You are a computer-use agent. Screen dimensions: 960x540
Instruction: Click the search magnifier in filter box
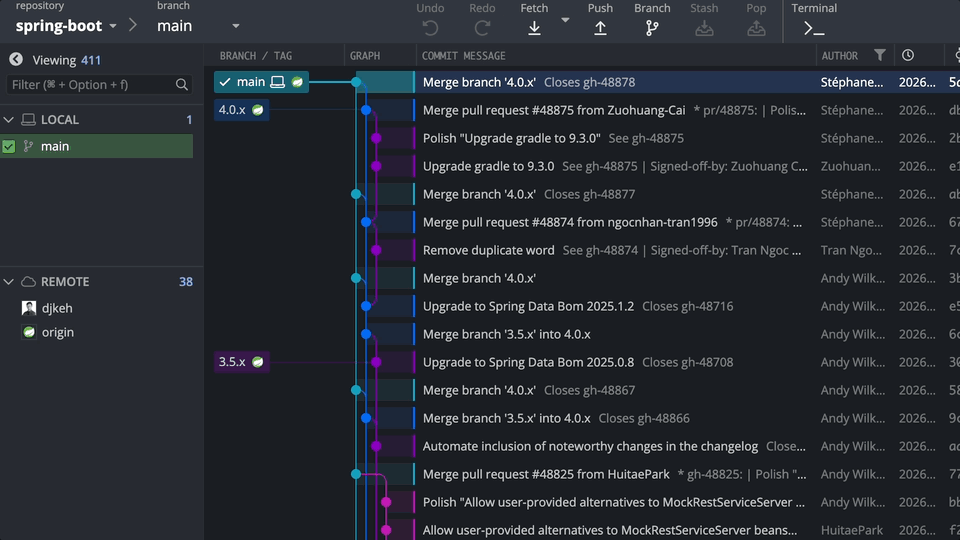182,85
